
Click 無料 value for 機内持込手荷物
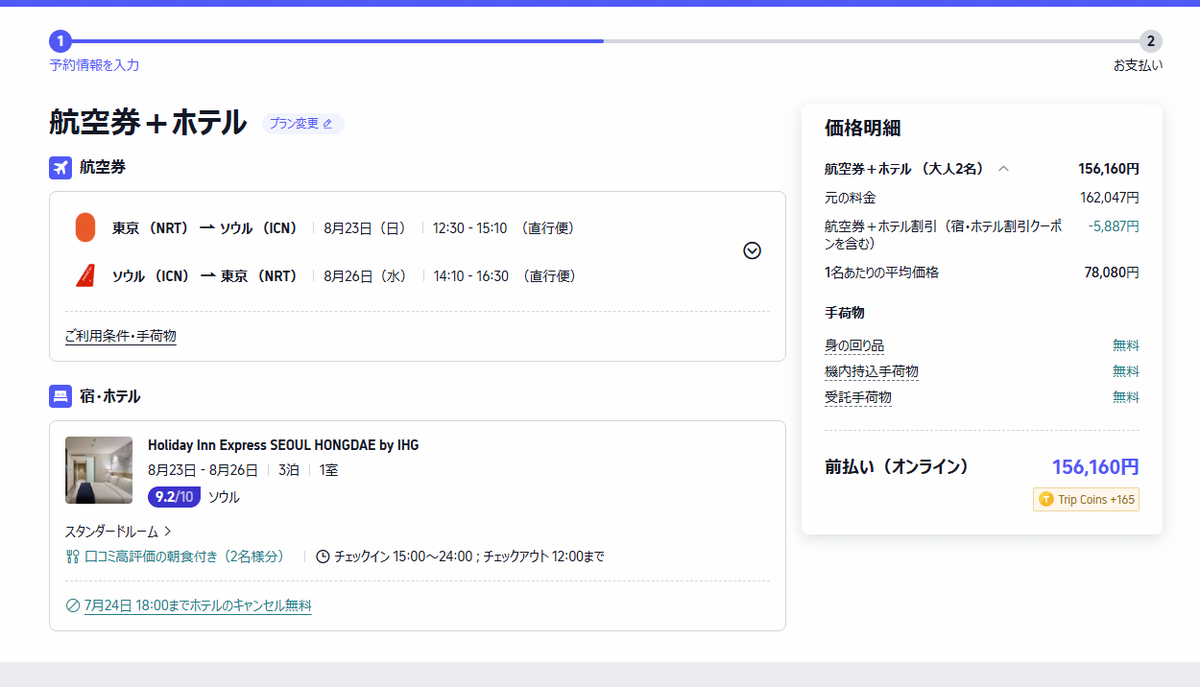click(1126, 371)
